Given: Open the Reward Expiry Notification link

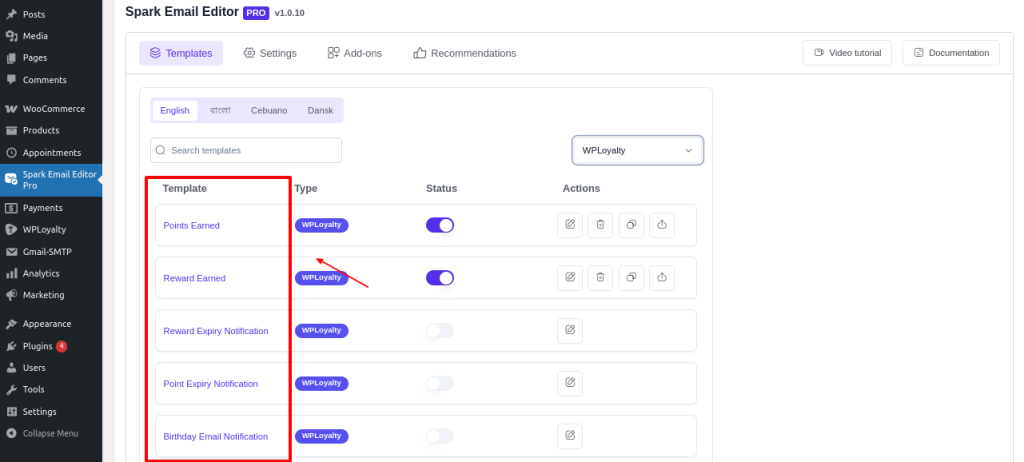Looking at the screenshot, I should coord(216,331).
